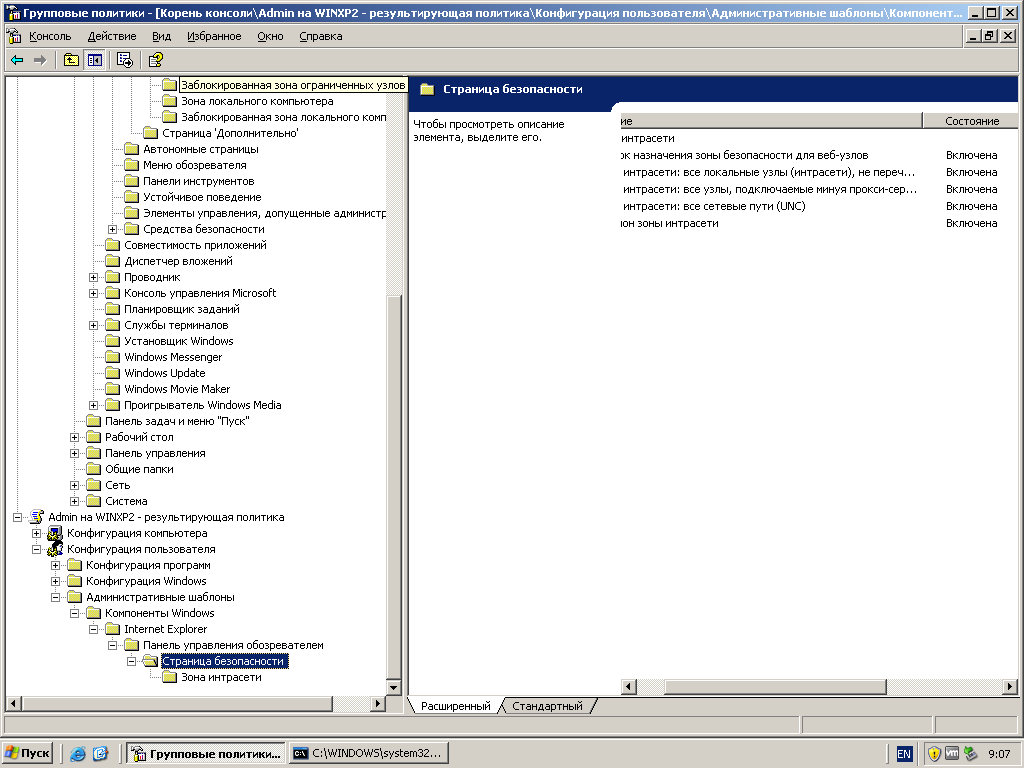Screen dimensions: 1024x768
Task: Select Панели инструментов tree item
Action: 199,181
